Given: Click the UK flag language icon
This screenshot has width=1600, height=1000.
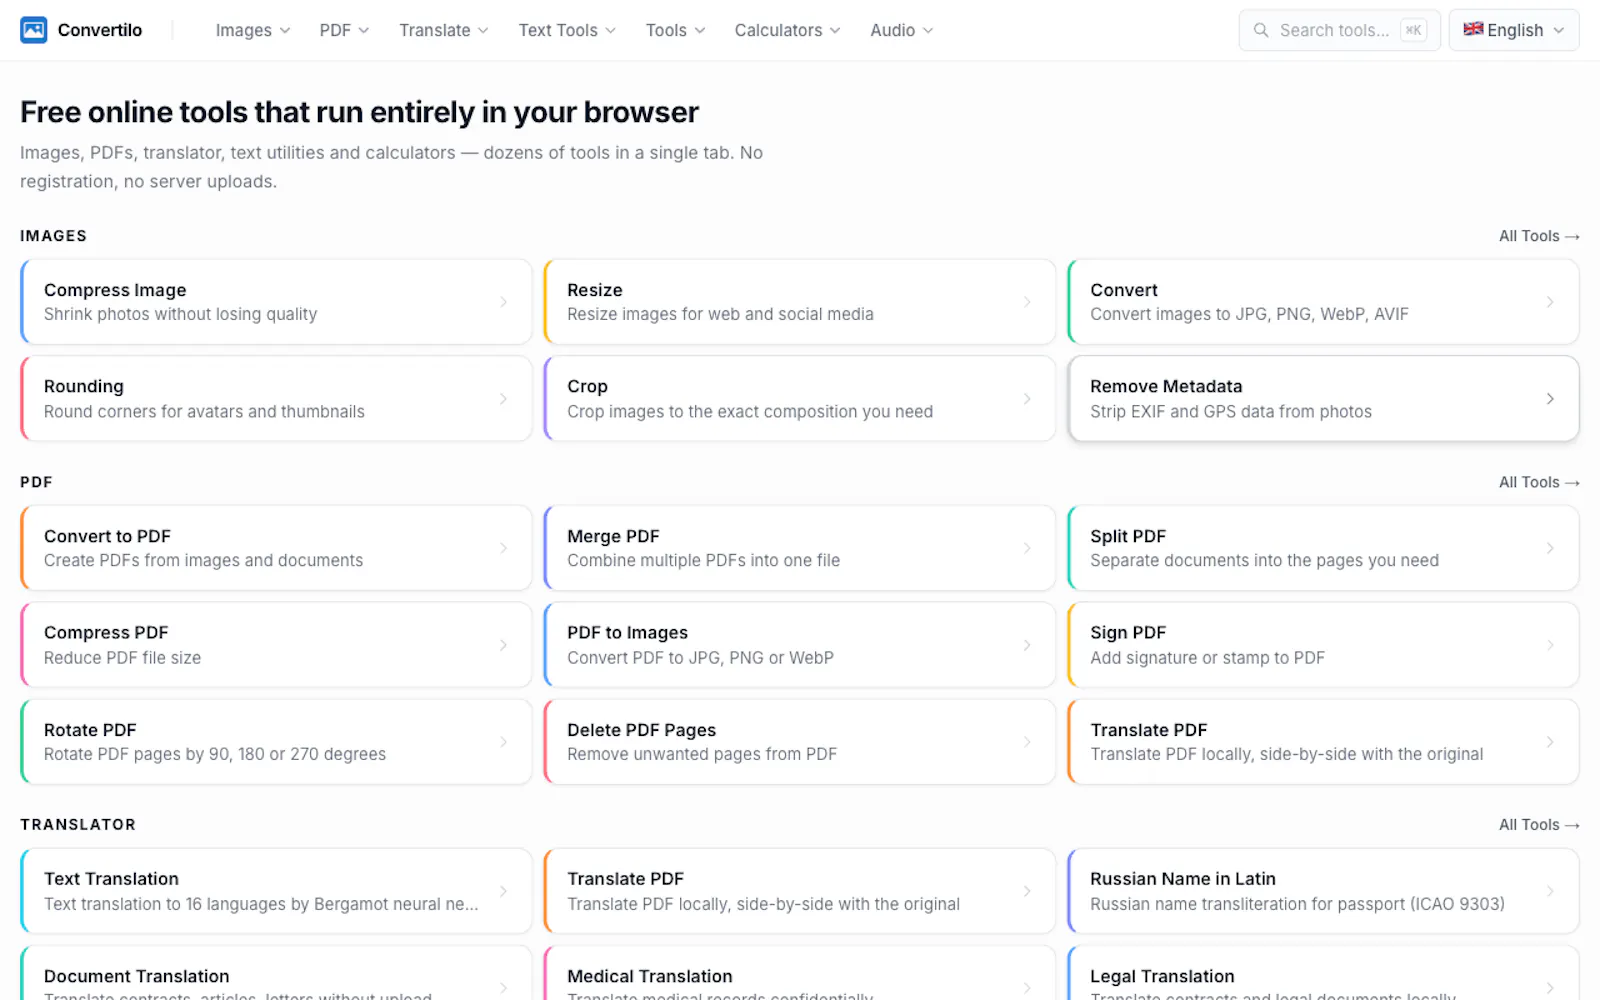Looking at the screenshot, I should (x=1473, y=29).
